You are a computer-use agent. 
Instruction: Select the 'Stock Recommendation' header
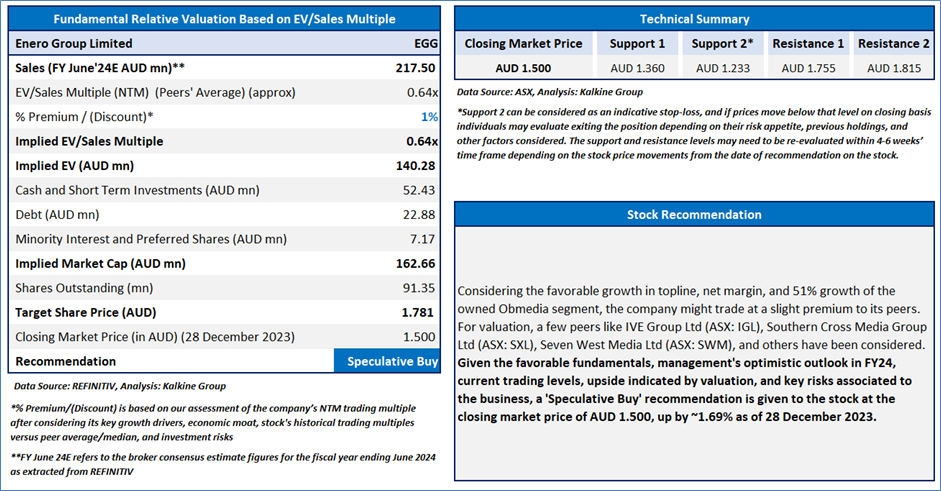[694, 215]
